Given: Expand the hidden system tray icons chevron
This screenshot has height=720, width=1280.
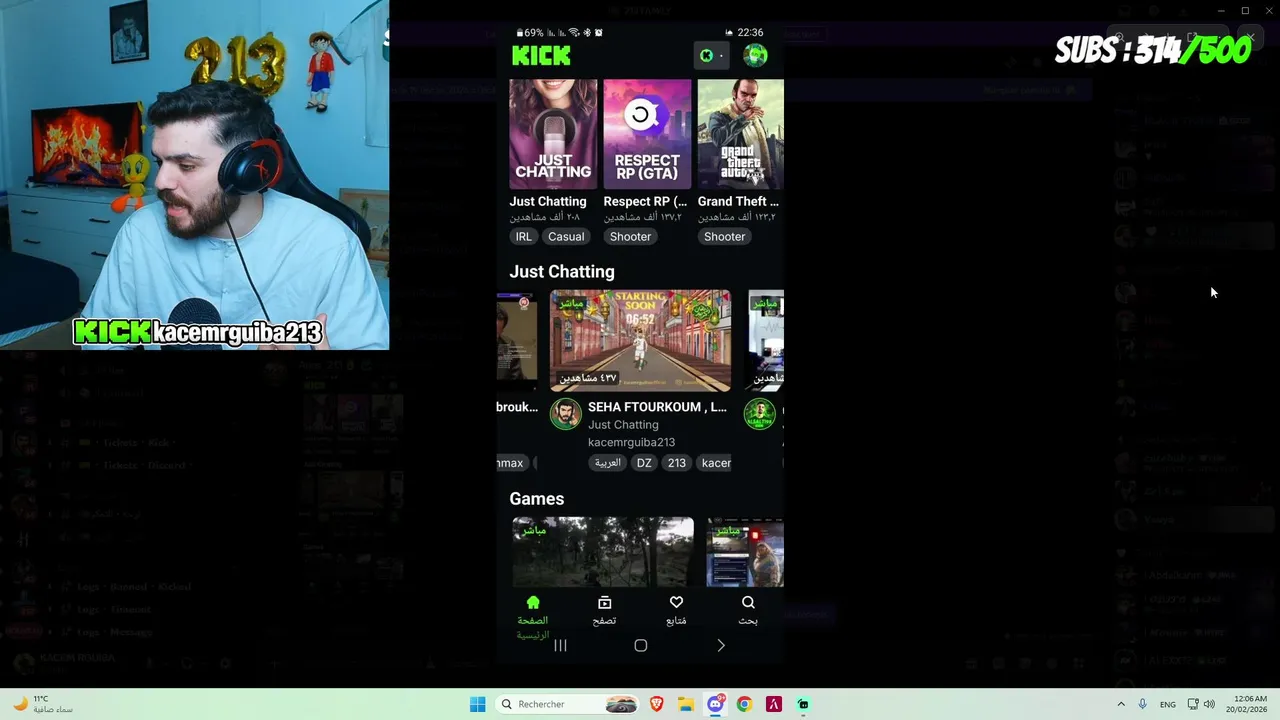Looking at the screenshot, I should [x=1121, y=704].
